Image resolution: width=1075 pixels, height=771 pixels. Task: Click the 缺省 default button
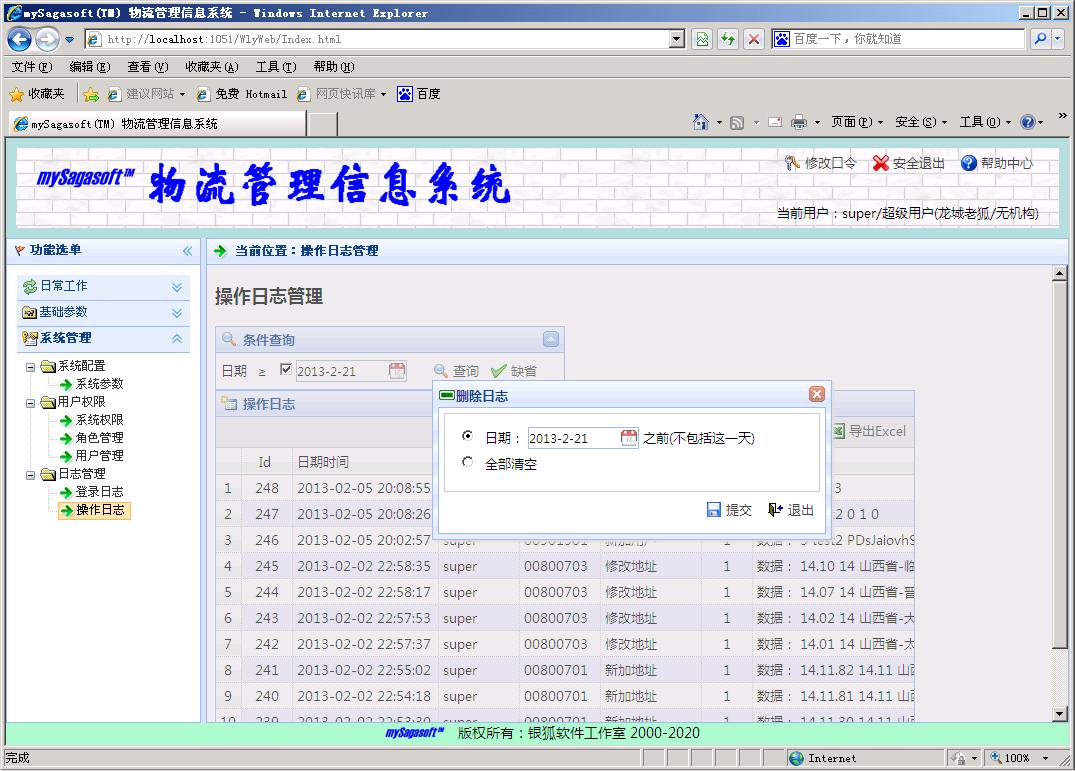pyautogui.click(x=514, y=371)
